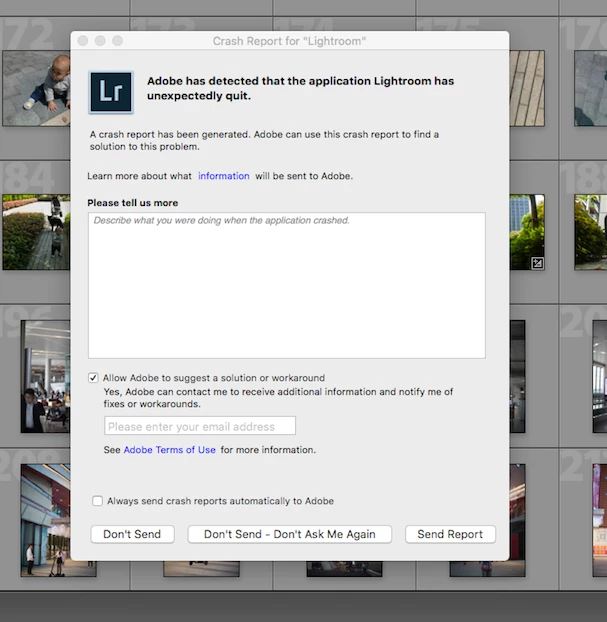Open the 'information' link about sent data
Viewport: 607px width, 622px height.
[x=224, y=176]
